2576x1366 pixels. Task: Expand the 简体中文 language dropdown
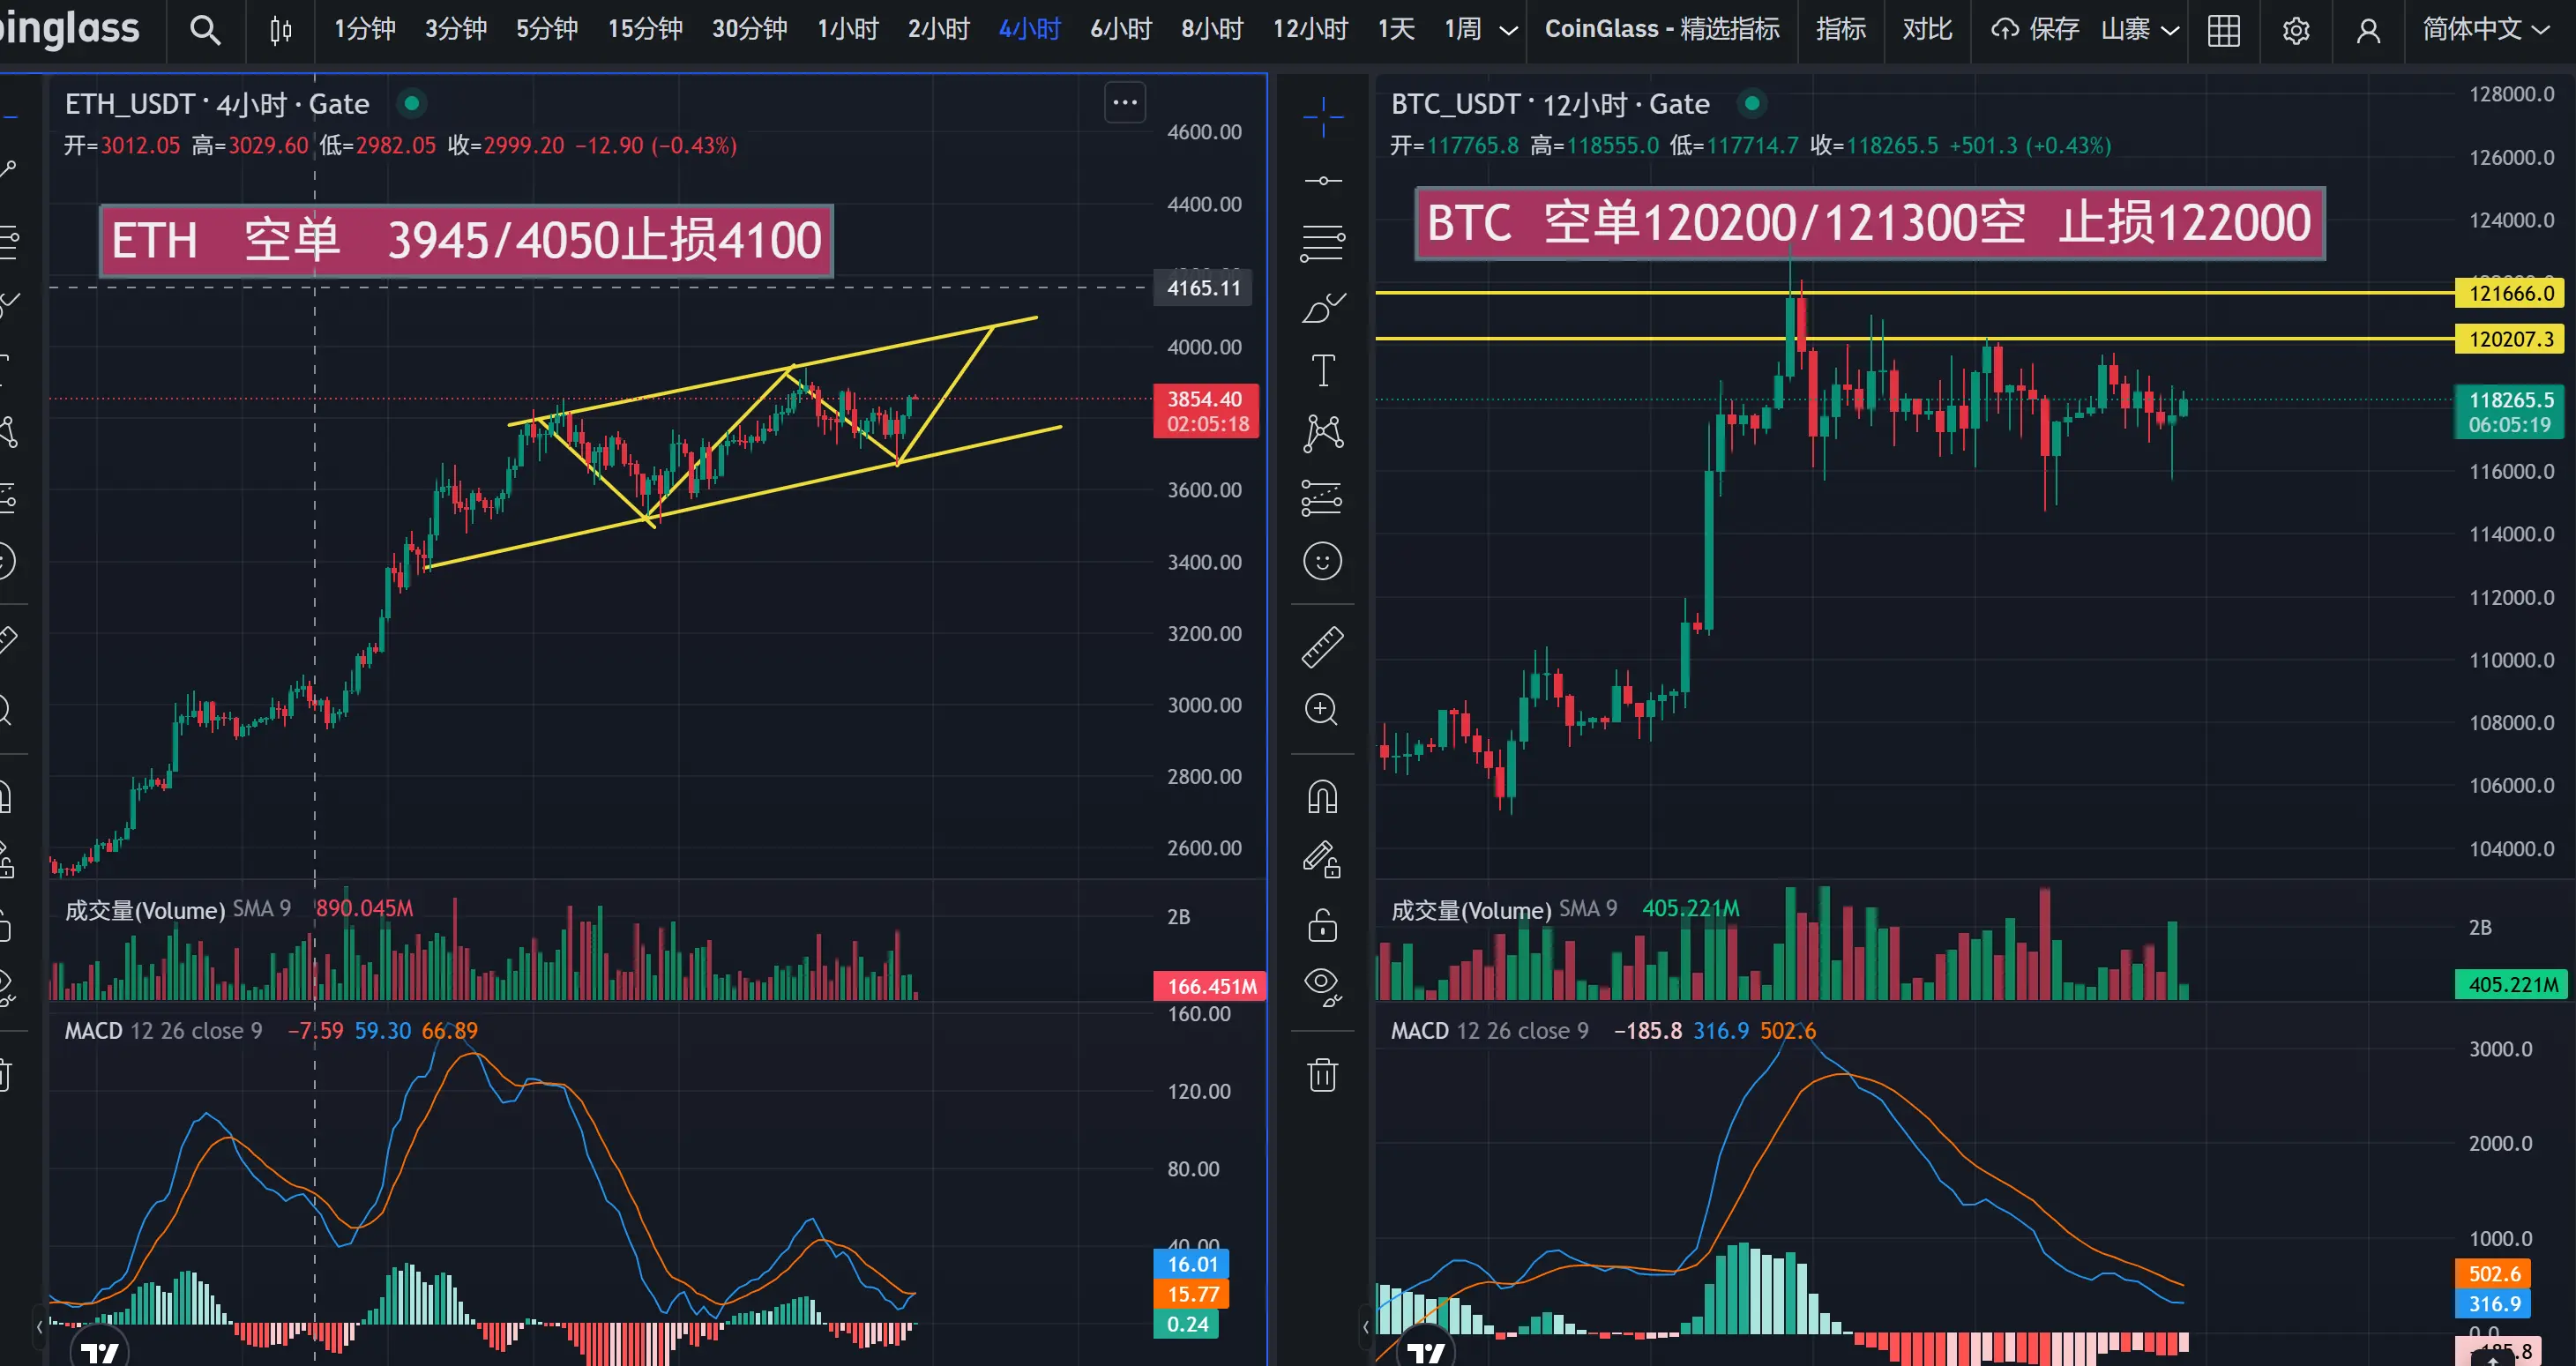click(2486, 29)
